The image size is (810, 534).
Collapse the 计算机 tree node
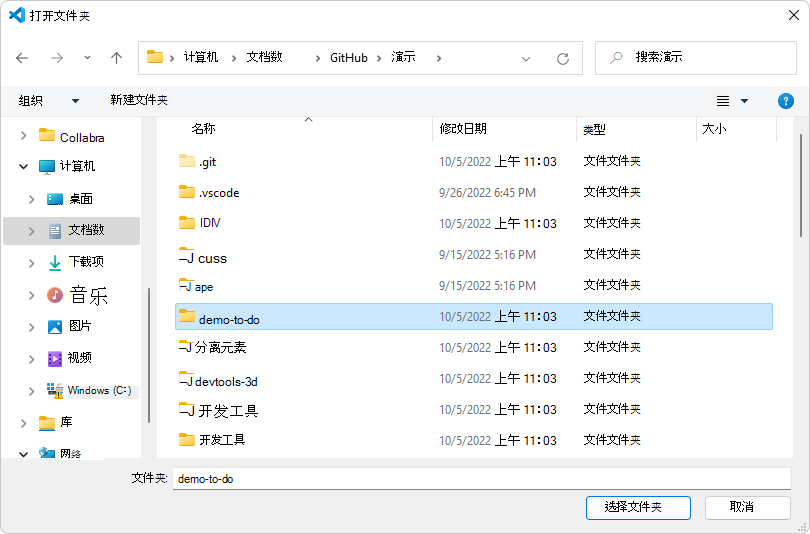[x=23, y=166]
